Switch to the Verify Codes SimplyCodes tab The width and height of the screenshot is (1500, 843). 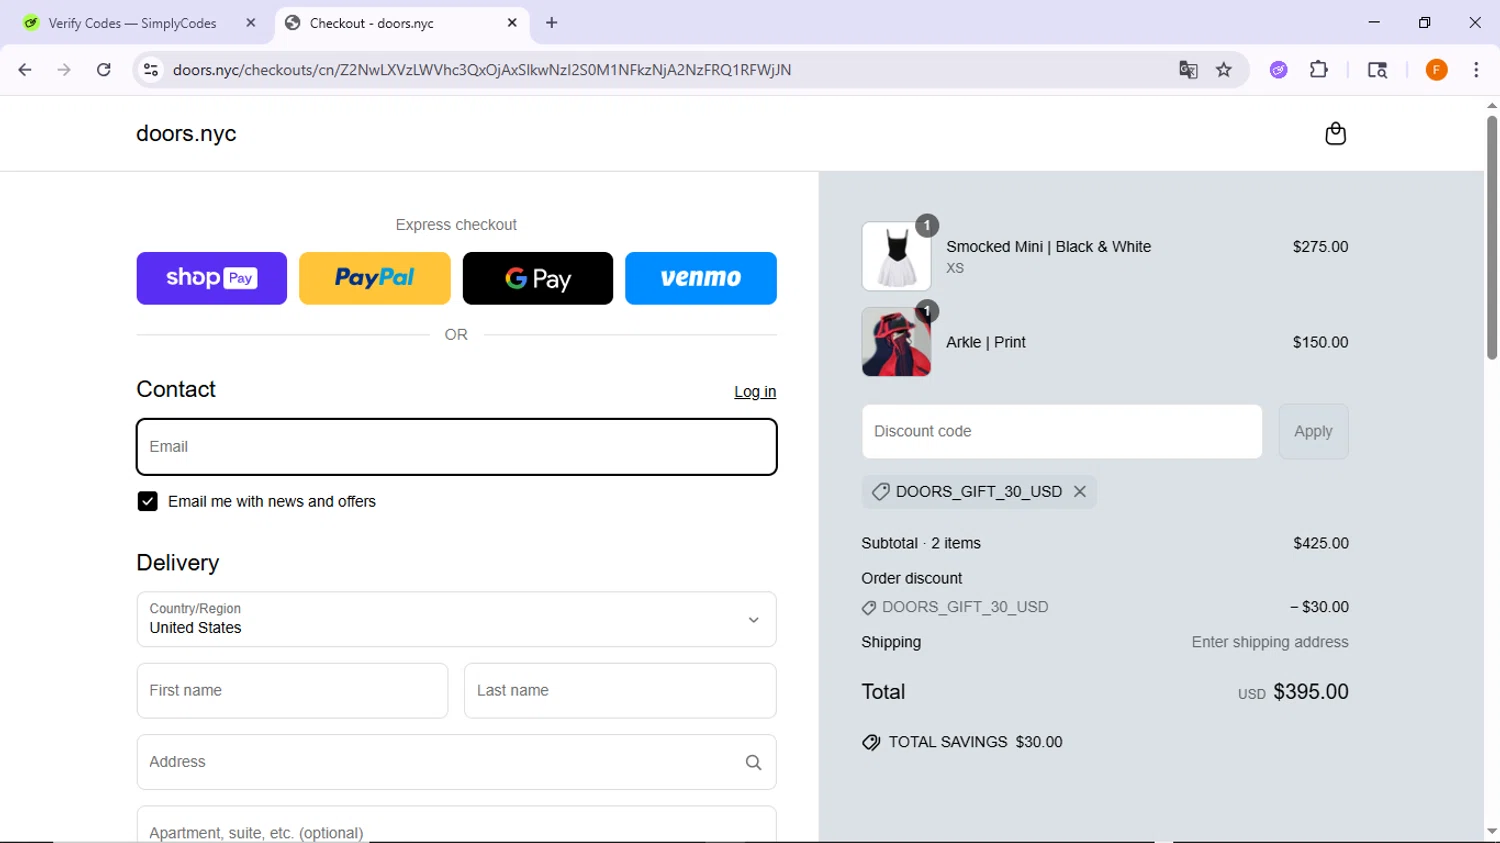click(132, 23)
